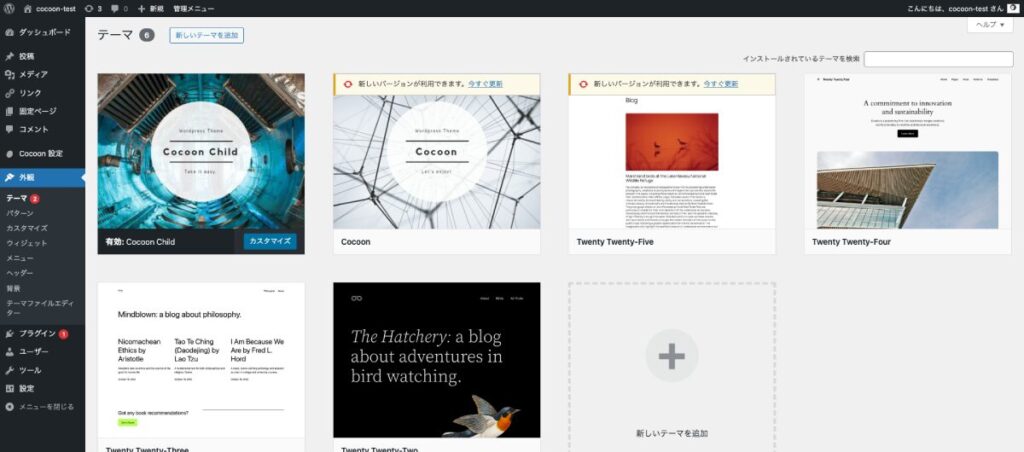The width and height of the screenshot is (1024, 452).
Task: Click the 新しいテーマを追加 button at top
Action: pyautogui.click(x=206, y=35)
